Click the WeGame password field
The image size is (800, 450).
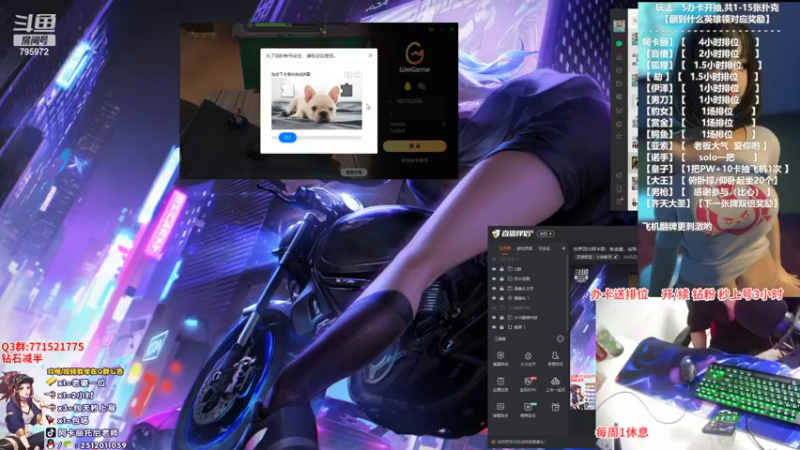[x=416, y=114]
